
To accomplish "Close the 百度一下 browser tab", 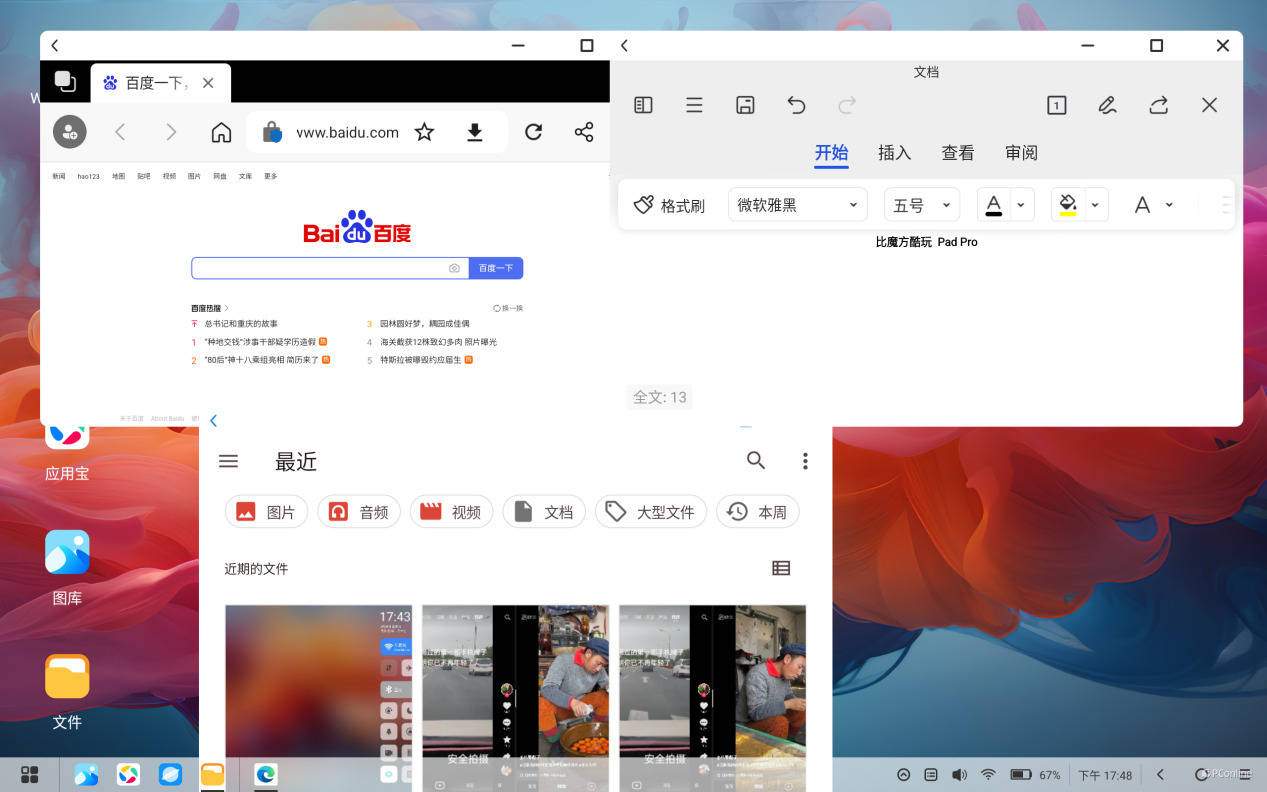I will point(208,83).
